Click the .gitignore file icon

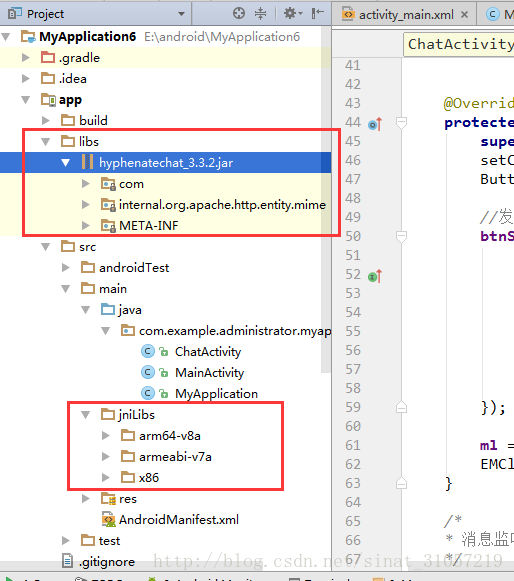(67, 561)
